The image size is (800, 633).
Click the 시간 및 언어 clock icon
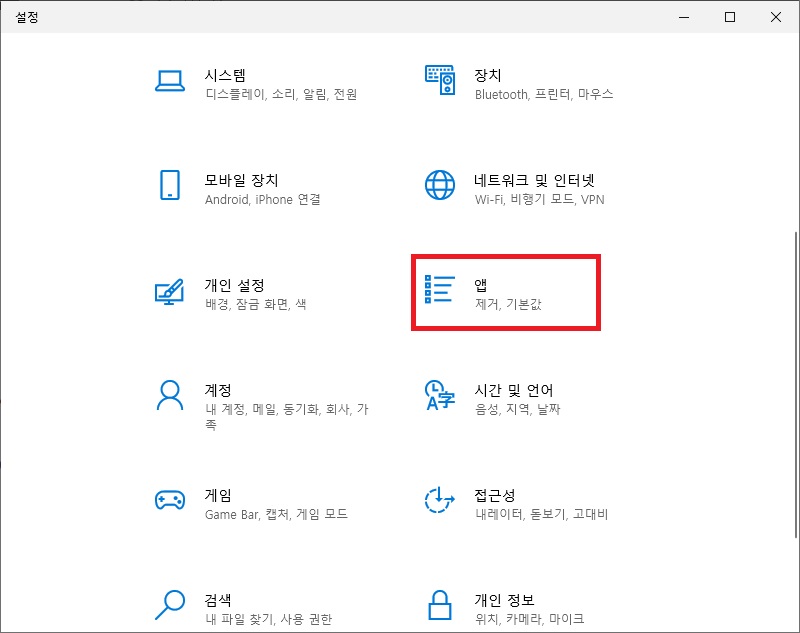pos(440,395)
